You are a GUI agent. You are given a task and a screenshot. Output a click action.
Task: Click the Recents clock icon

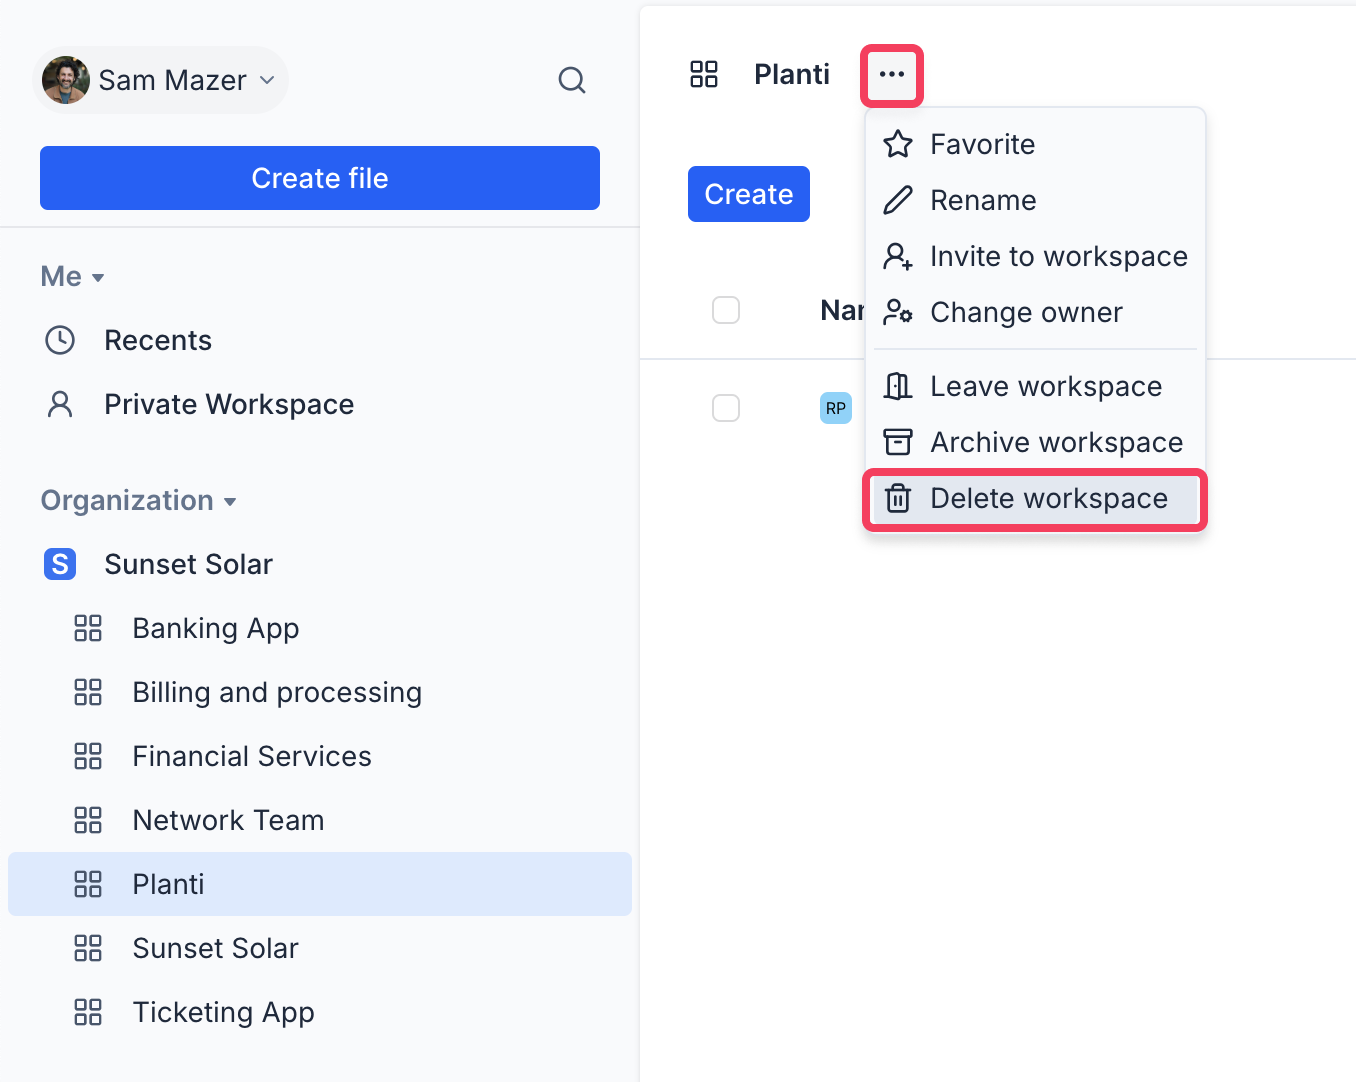pyautogui.click(x=60, y=340)
